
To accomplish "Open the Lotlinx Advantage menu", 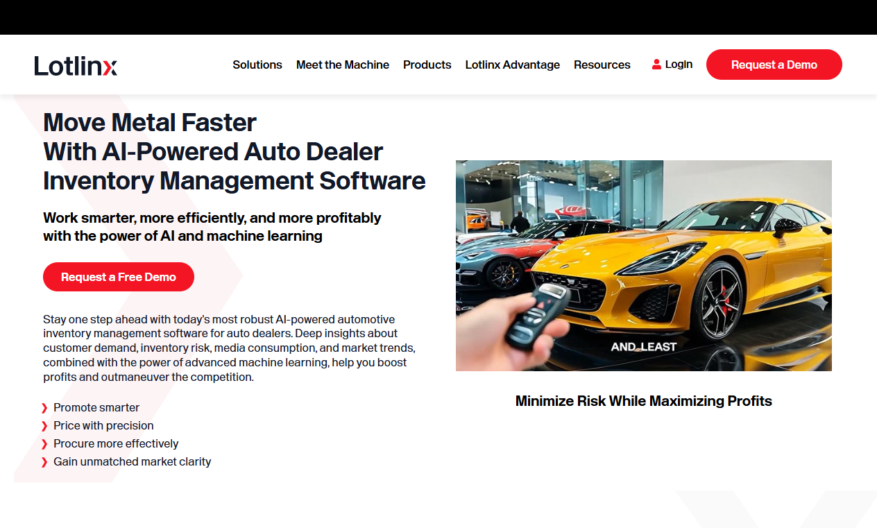I will [512, 65].
